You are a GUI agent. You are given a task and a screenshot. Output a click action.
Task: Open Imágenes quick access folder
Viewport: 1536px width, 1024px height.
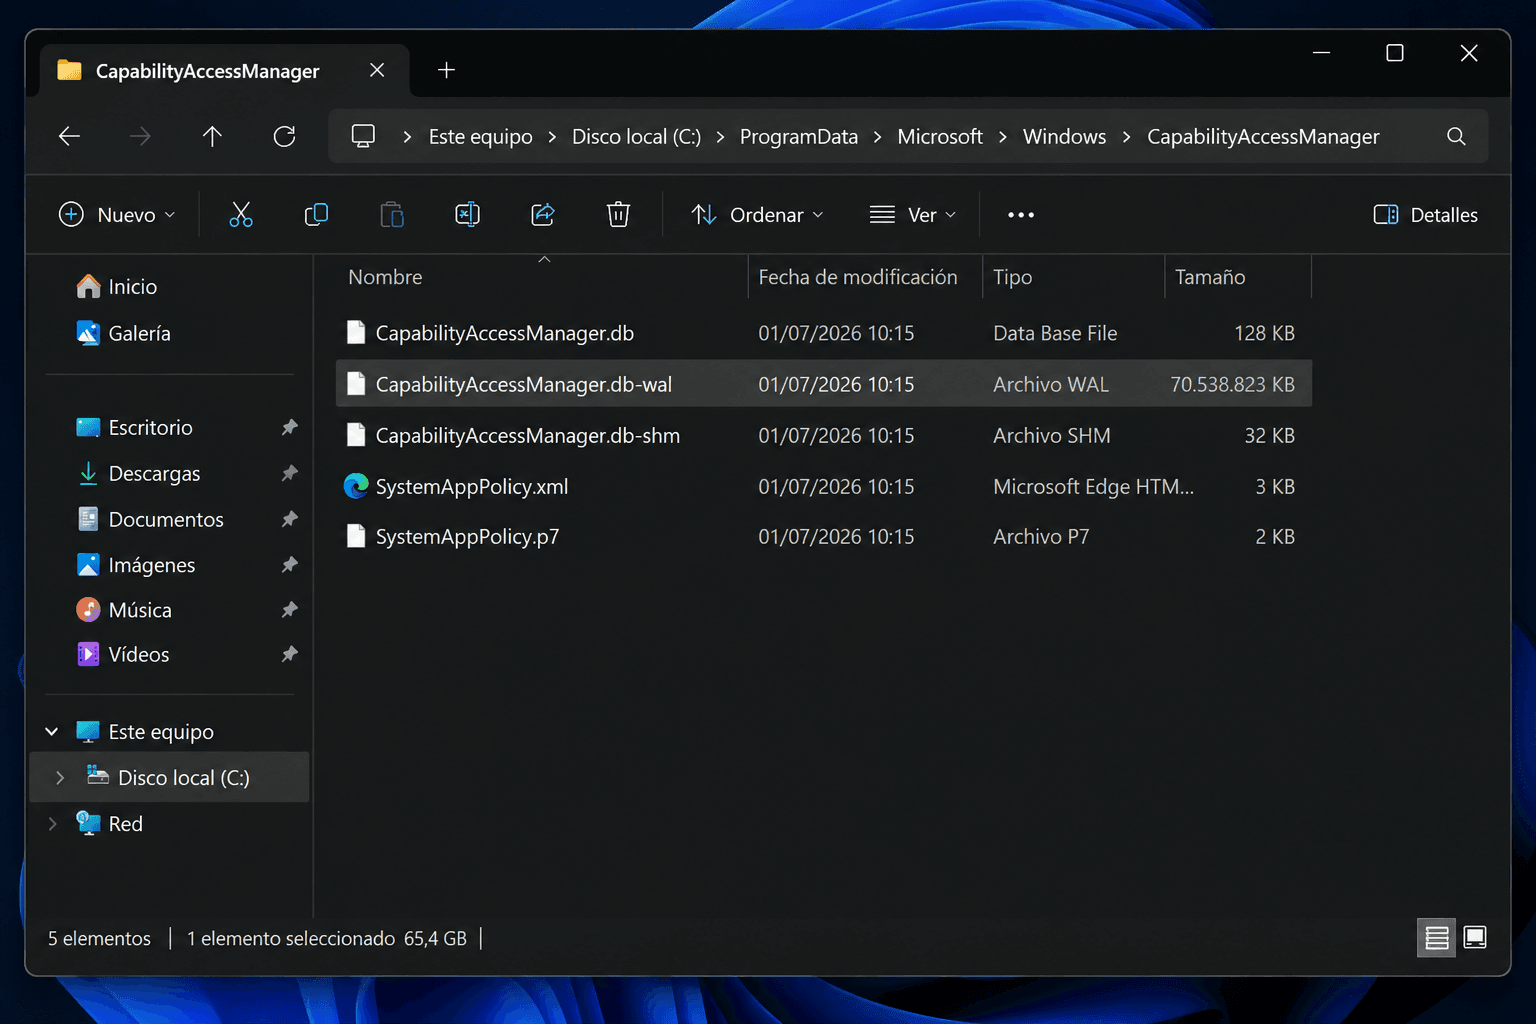coord(152,565)
